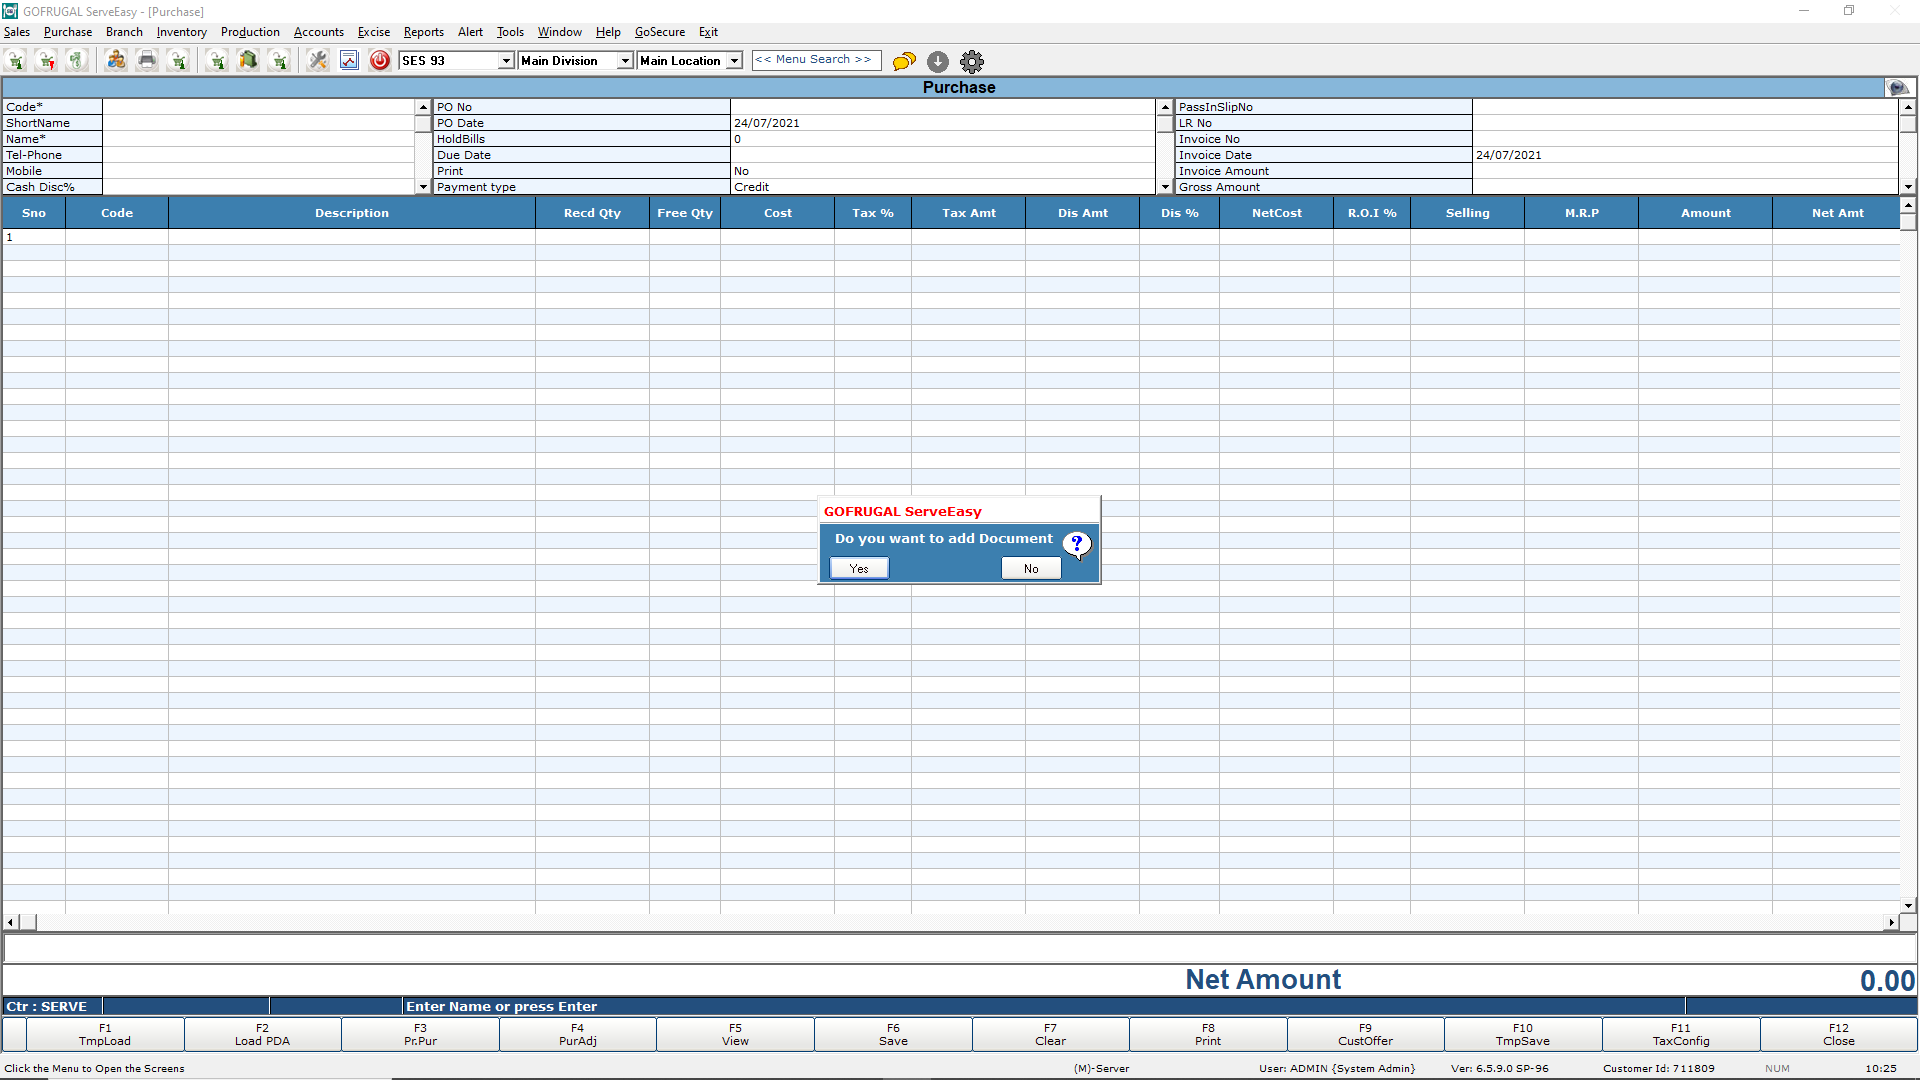The width and height of the screenshot is (1920, 1080).
Task: Click the customers group icon in toolbar
Action: click(116, 61)
